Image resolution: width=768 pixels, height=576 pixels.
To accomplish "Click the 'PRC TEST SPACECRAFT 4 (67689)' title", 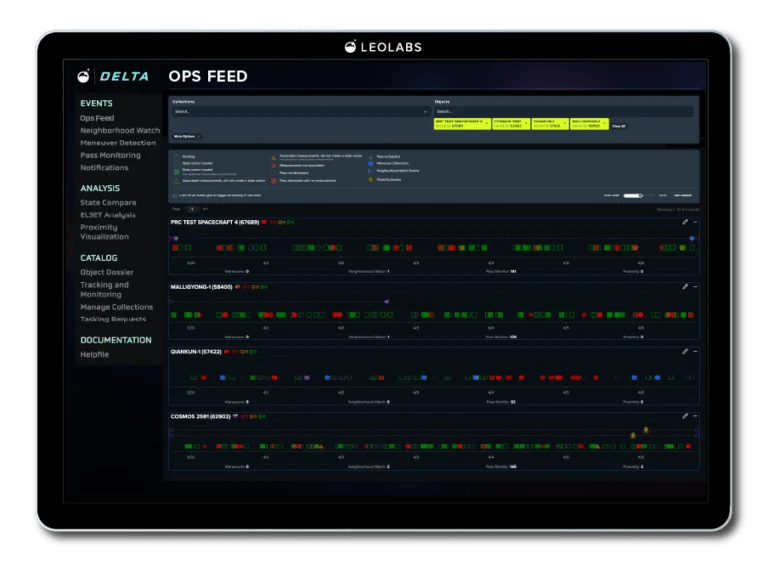I will 215,222.
